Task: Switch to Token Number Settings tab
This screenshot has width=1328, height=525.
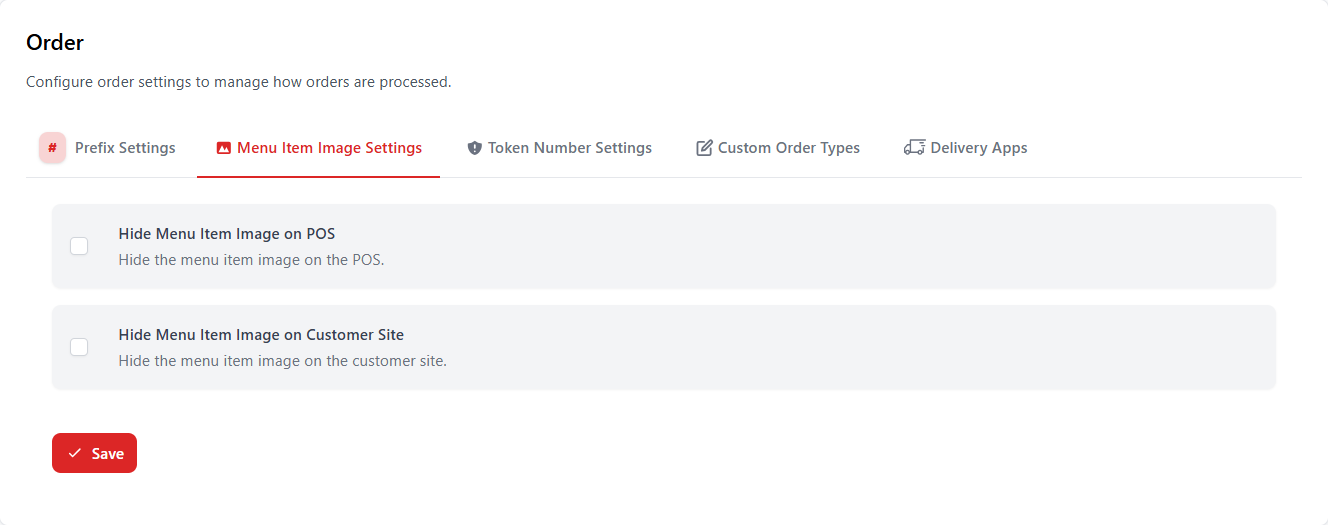Action: (569, 148)
